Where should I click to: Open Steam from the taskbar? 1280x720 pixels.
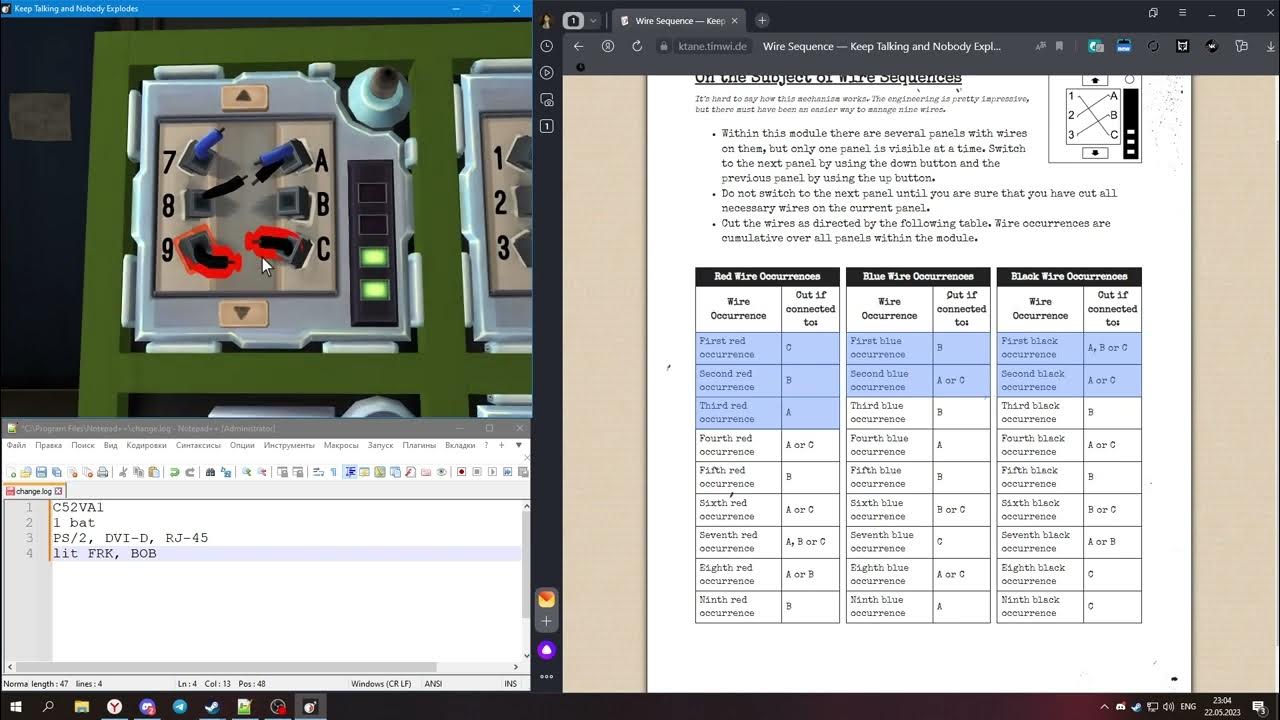212,706
